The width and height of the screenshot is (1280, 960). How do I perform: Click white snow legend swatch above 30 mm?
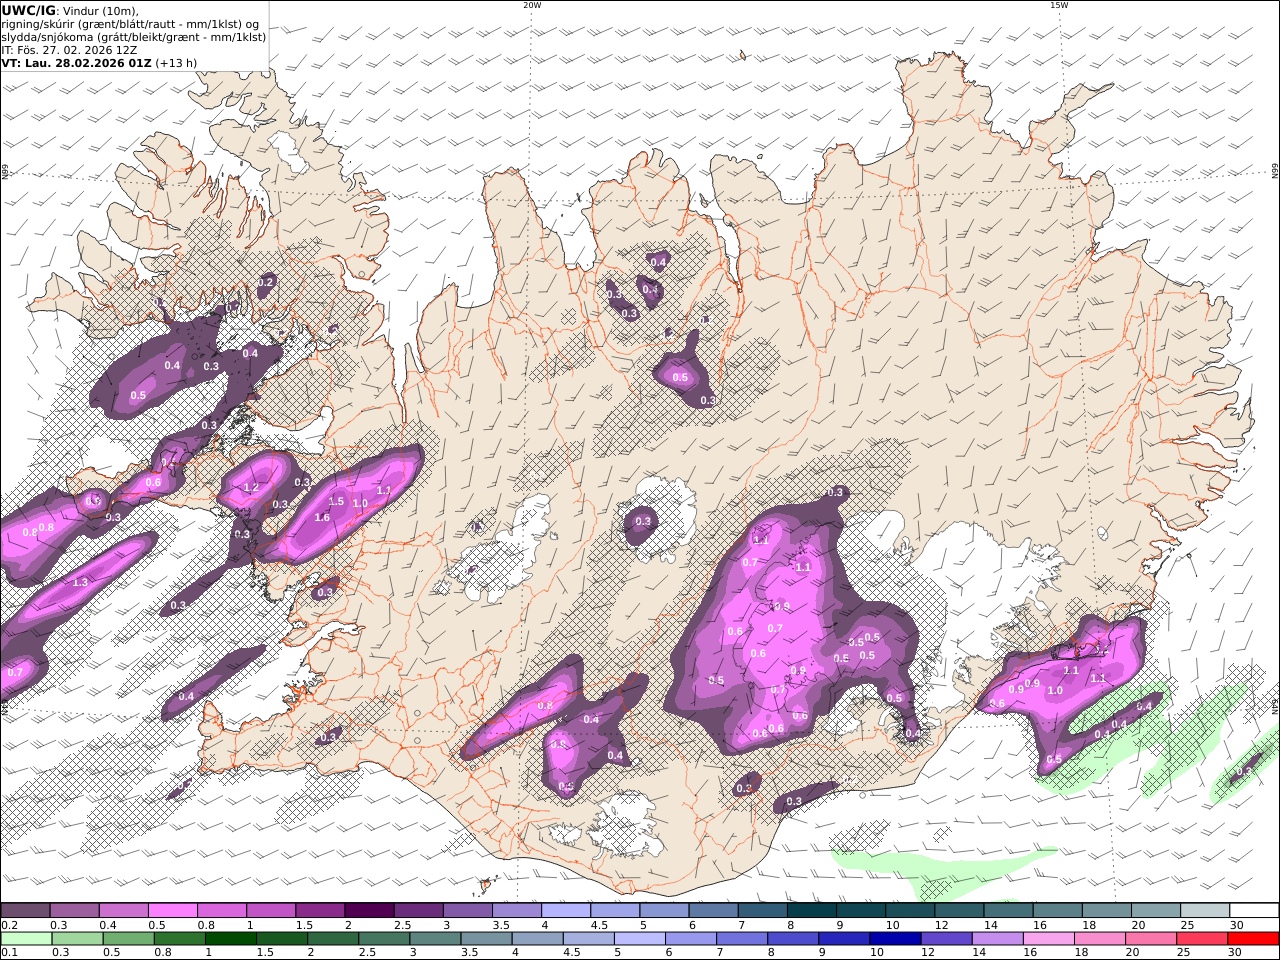(1253, 910)
